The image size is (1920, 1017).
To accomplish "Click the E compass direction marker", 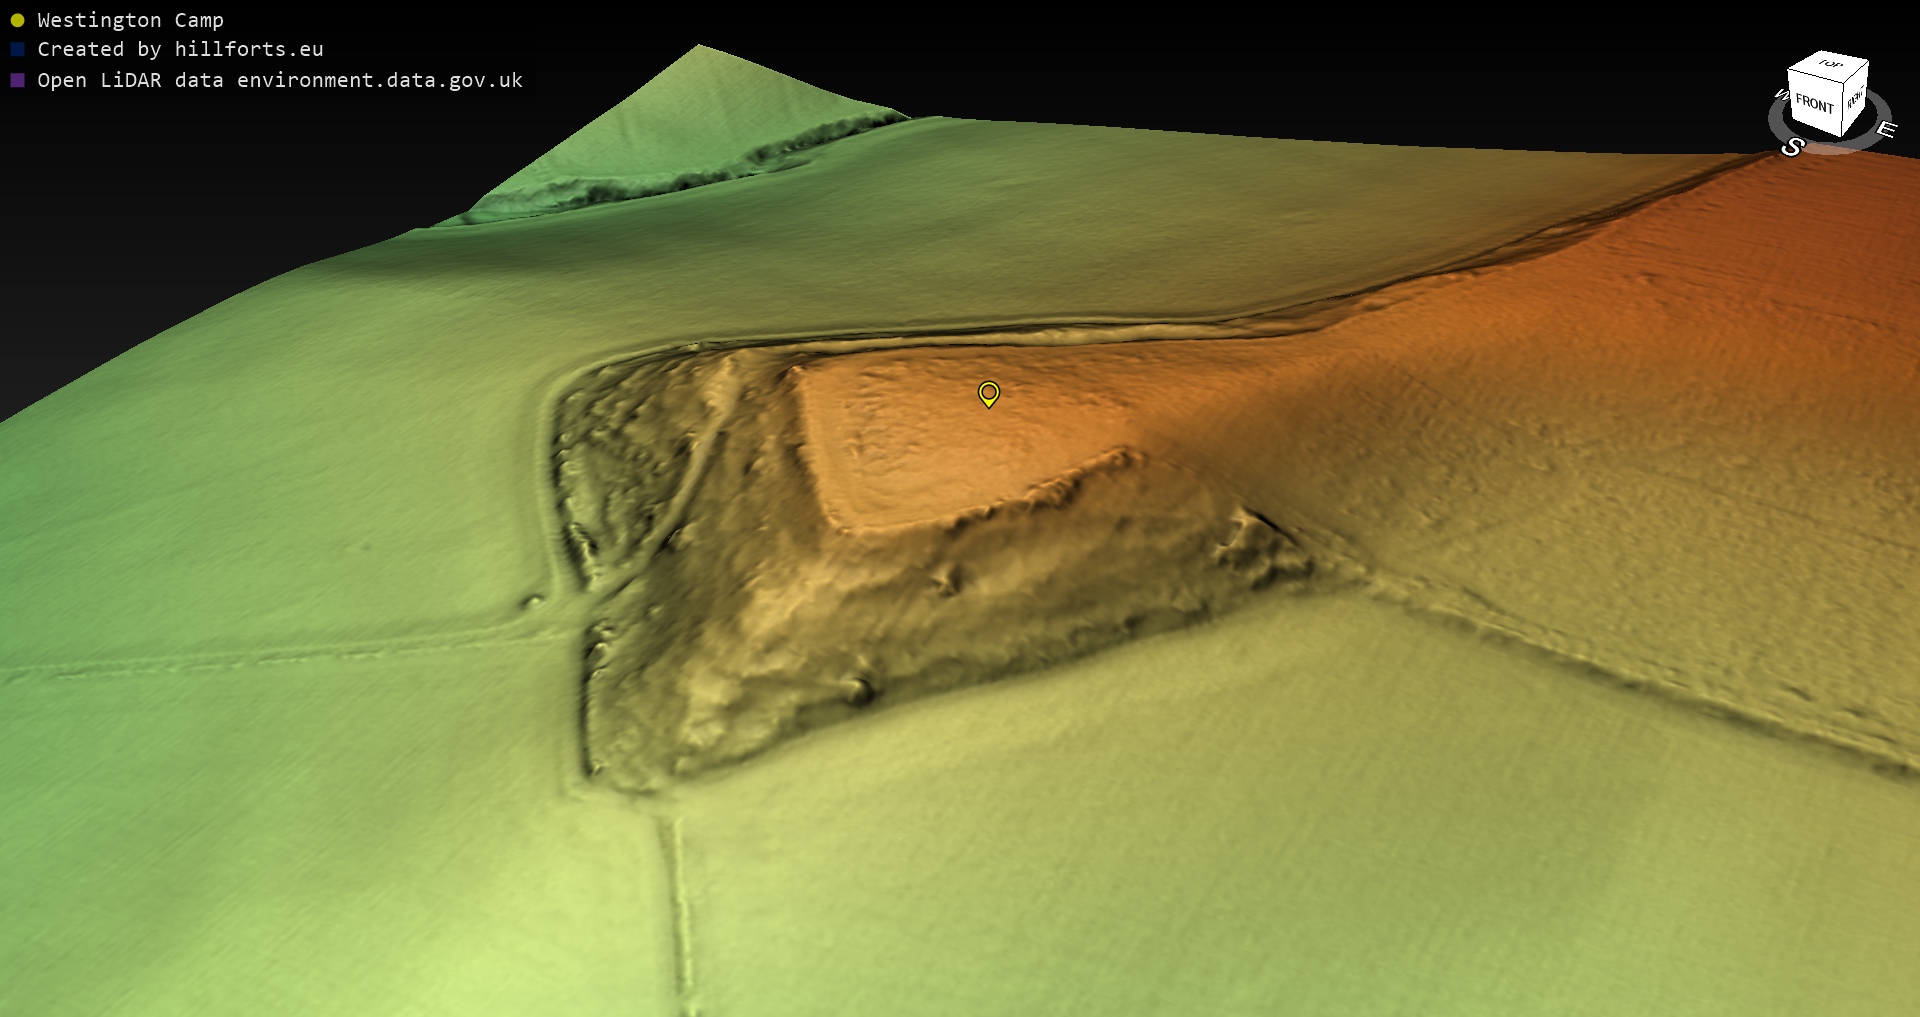I will click(x=1885, y=129).
